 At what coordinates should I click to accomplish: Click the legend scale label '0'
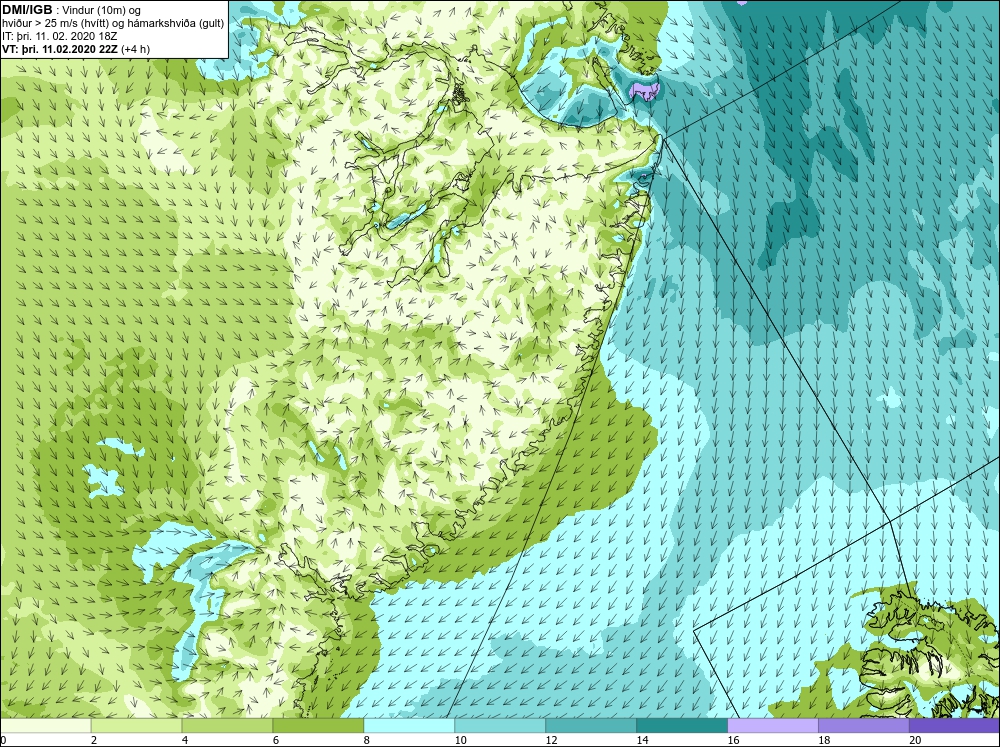pyautogui.click(x=4, y=740)
